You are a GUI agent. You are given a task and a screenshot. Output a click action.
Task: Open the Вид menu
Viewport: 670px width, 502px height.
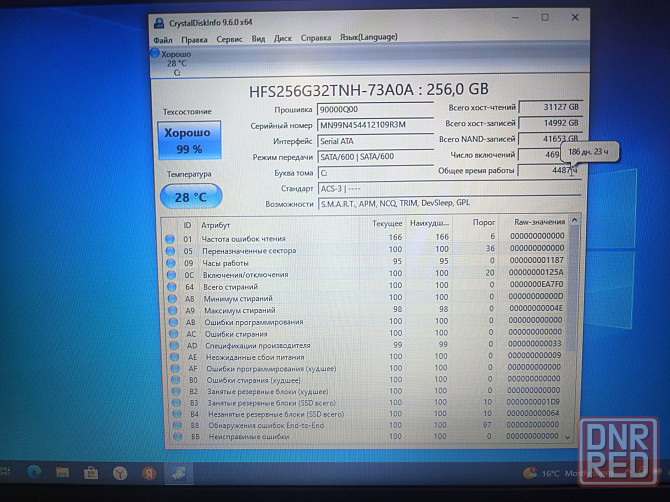258,39
